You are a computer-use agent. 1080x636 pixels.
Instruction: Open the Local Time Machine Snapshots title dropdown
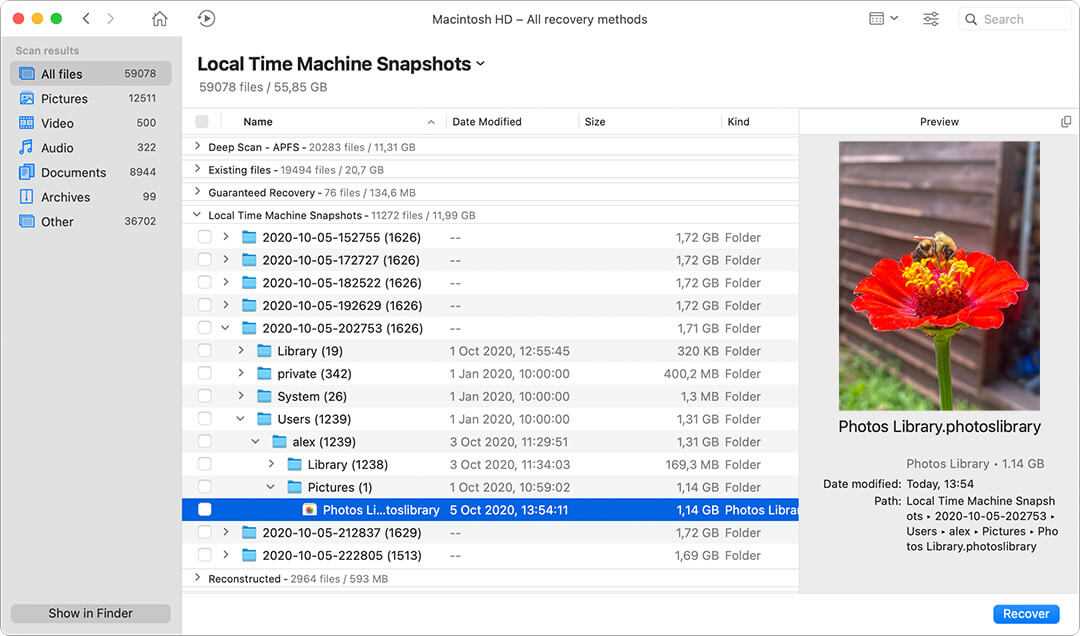point(480,62)
